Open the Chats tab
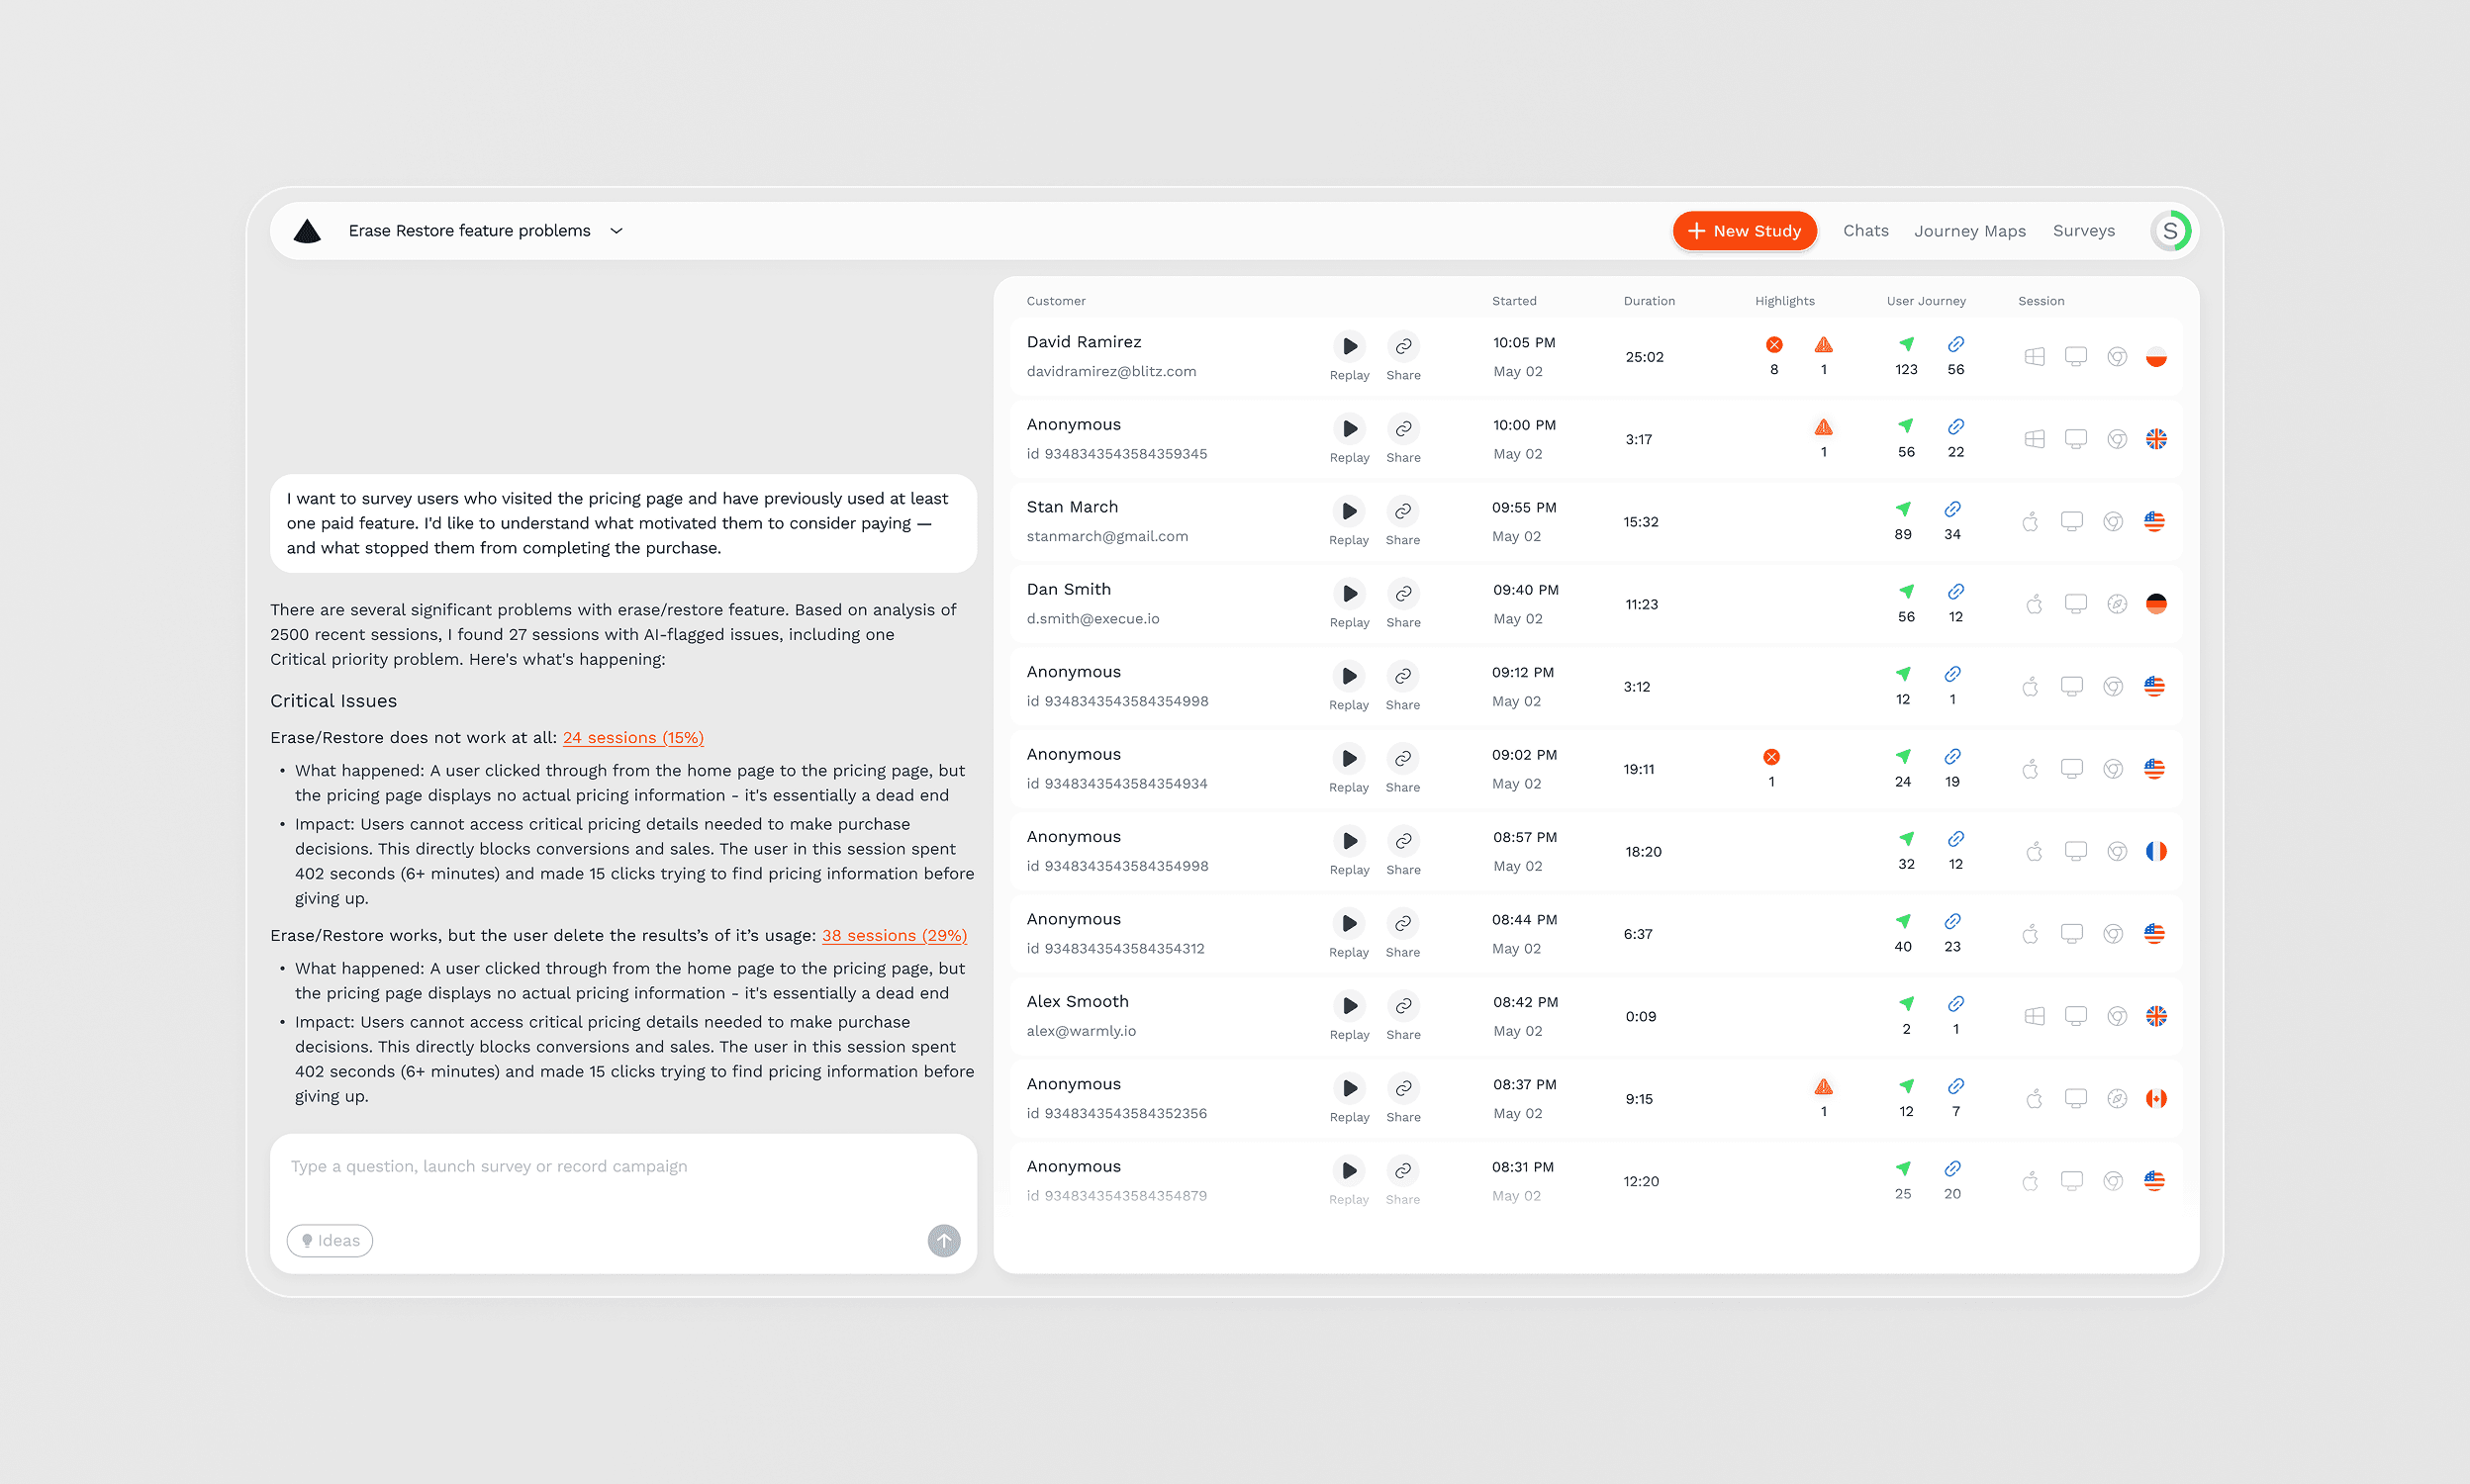 [x=1865, y=231]
